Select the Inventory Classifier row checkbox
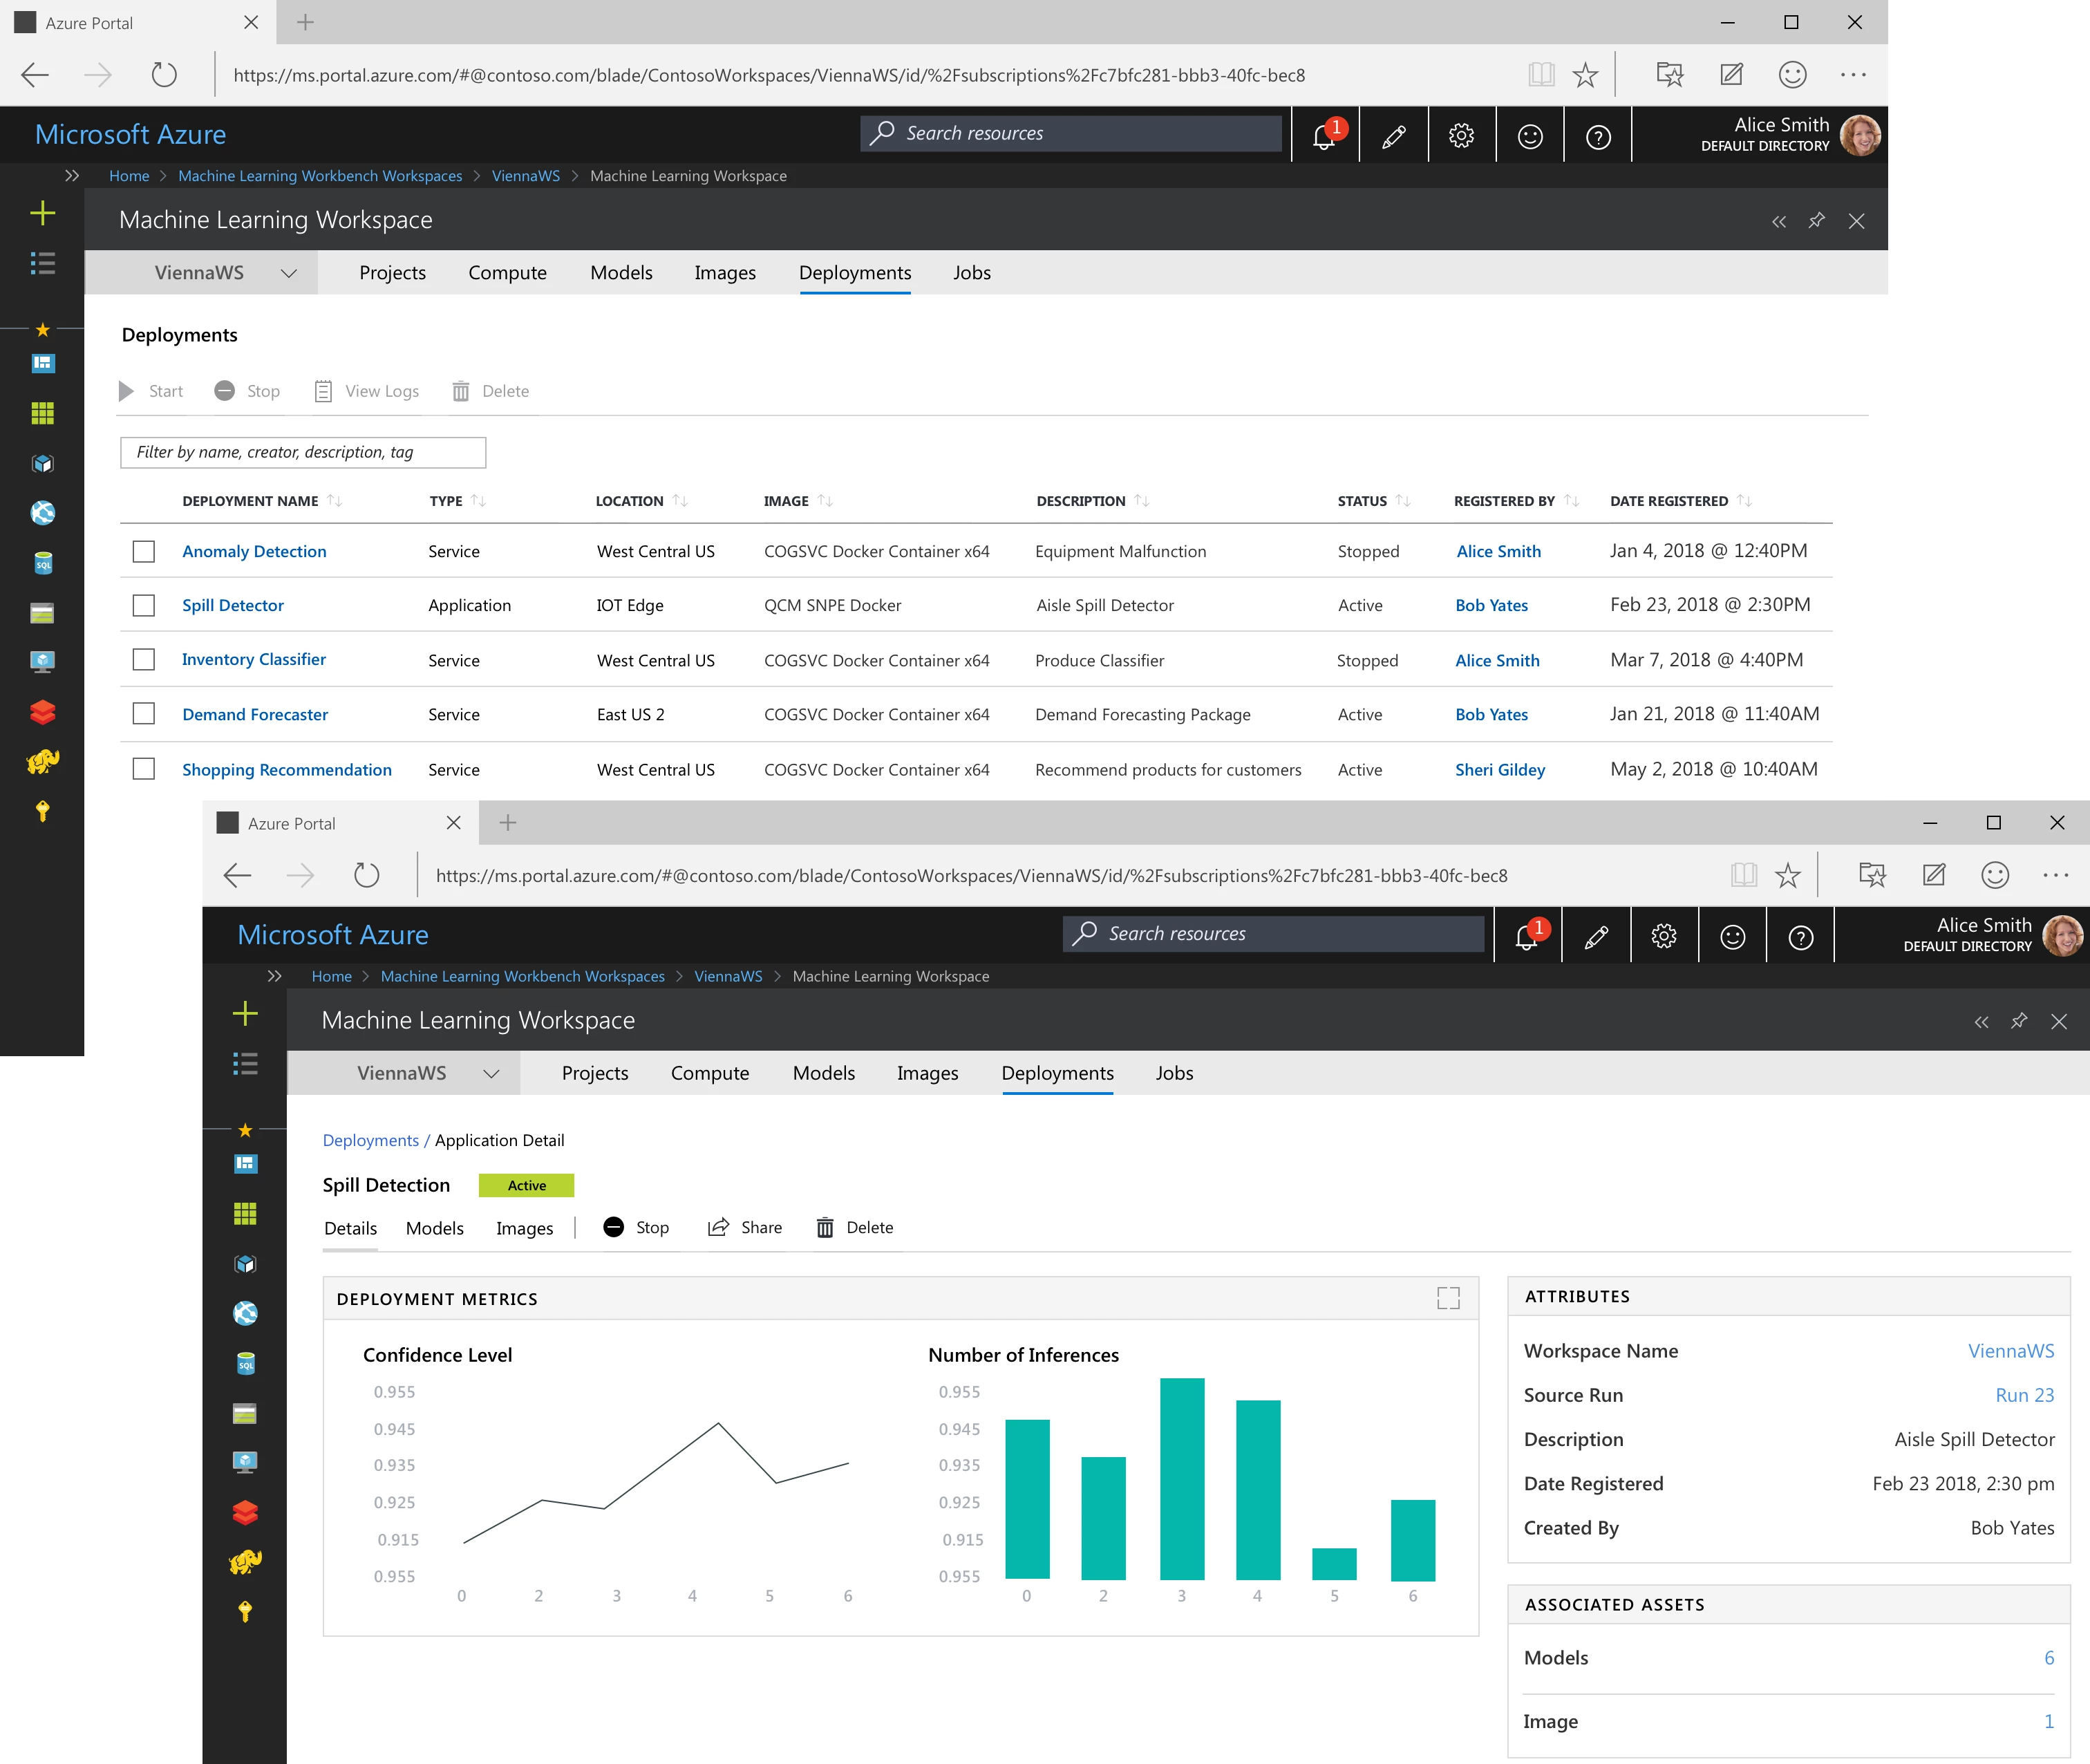Image resolution: width=2090 pixels, height=1764 pixels. pos(144,659)
